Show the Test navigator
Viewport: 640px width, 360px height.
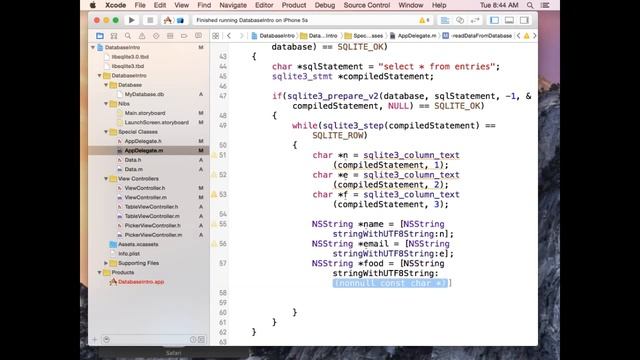[x=156, y=36]
